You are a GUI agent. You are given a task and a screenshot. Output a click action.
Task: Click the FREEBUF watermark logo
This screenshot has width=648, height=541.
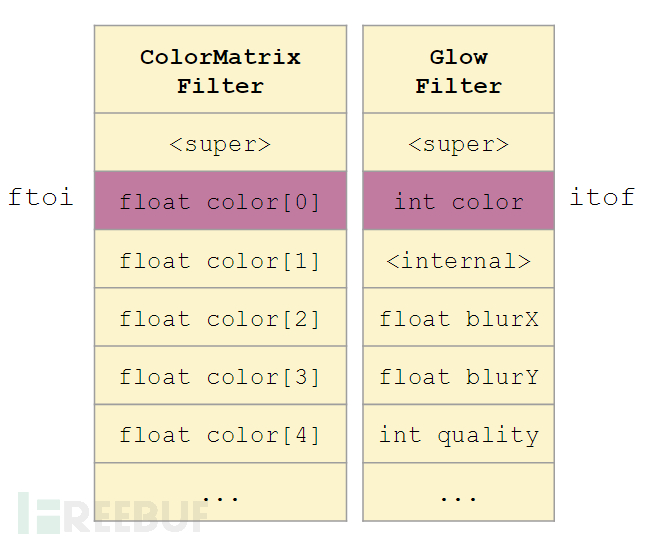click(112, 513)
